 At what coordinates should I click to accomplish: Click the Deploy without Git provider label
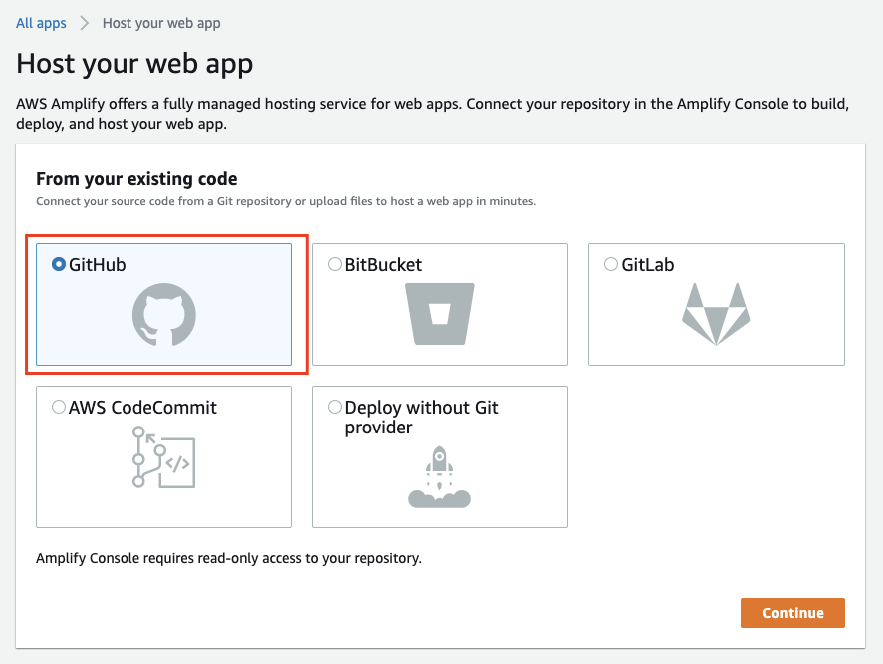[421, 417]
